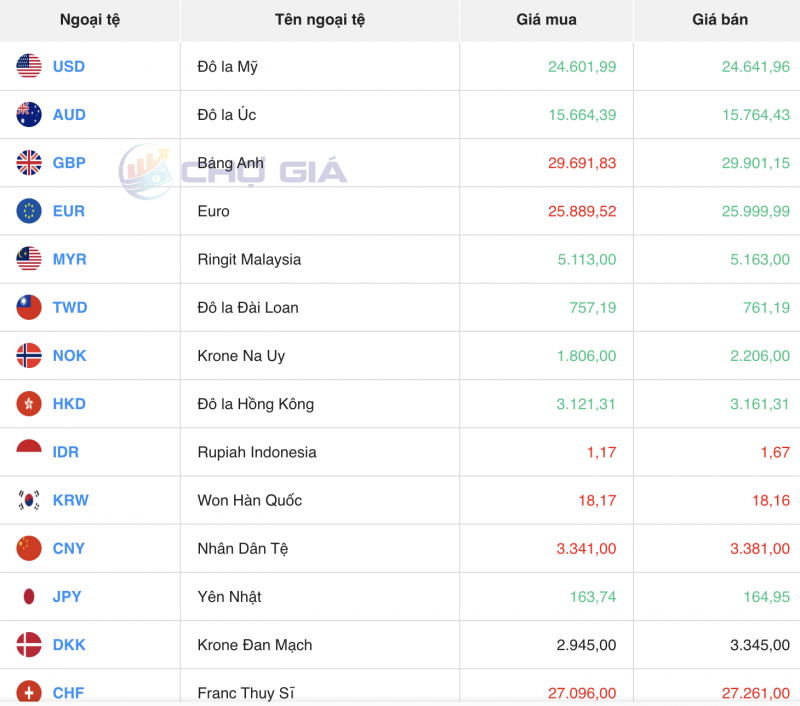The image size is (800, 706).
Task: Click the JPY Japanese flag icon
Action: [x=27, y=596]
